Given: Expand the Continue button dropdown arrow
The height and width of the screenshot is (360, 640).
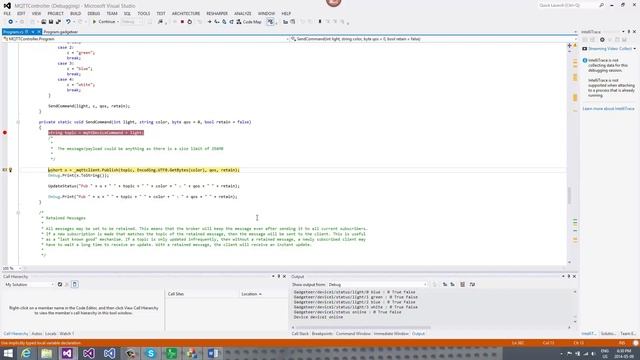Looking at the screenshot, I should (118, 22).
